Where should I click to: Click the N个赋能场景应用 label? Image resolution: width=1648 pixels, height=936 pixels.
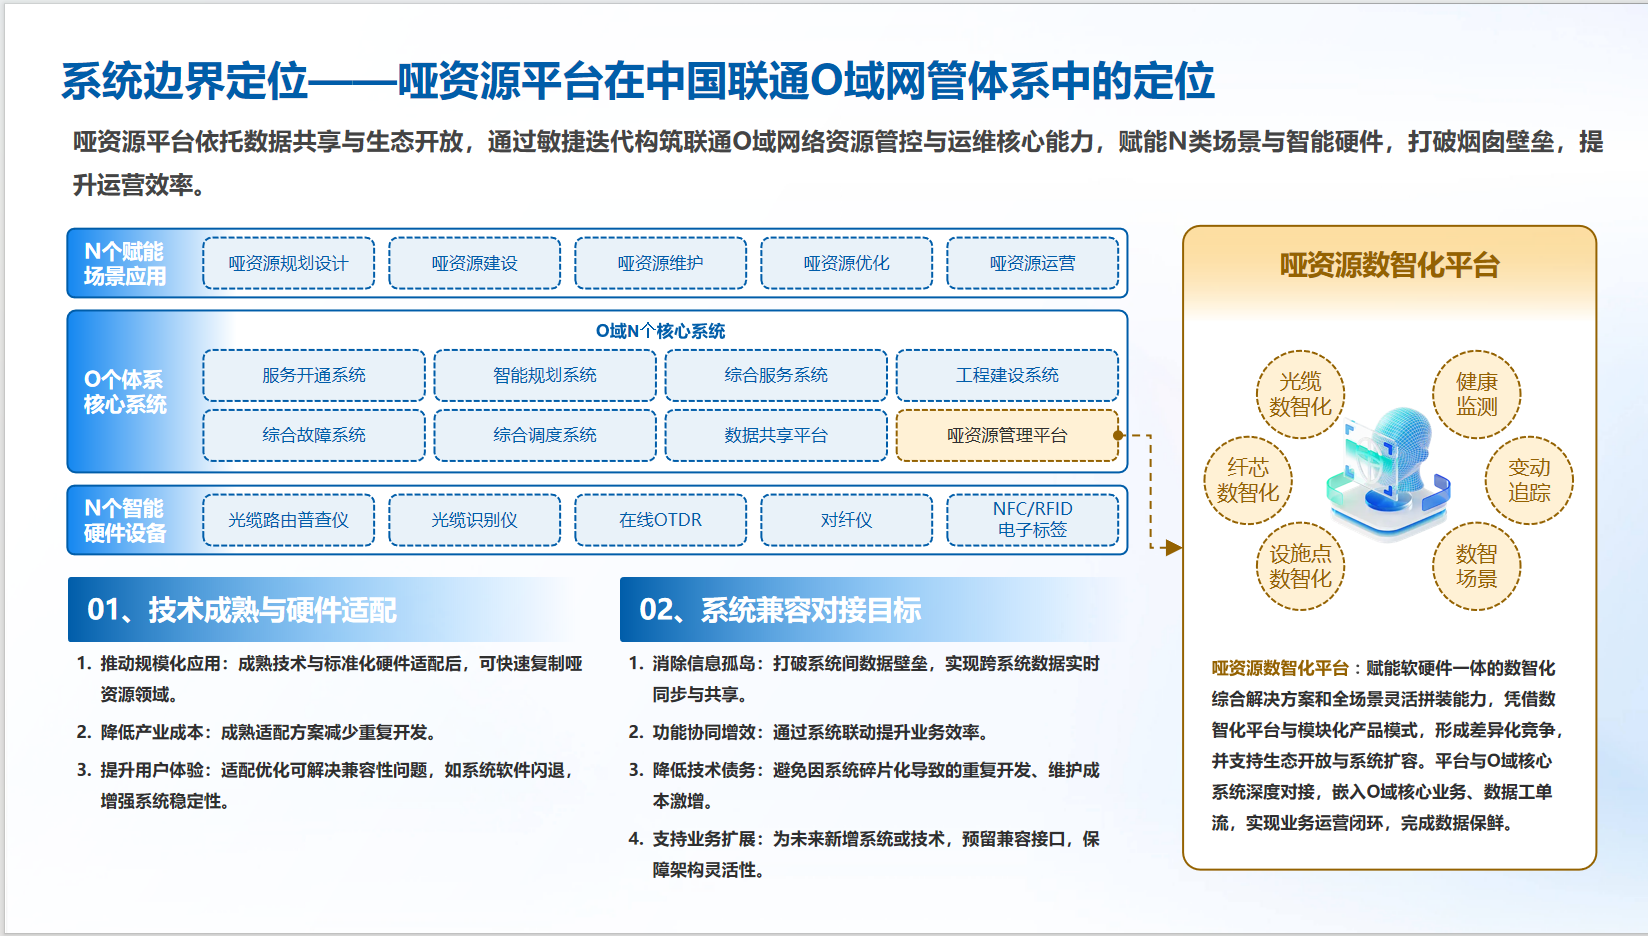[x=125, y=264]
